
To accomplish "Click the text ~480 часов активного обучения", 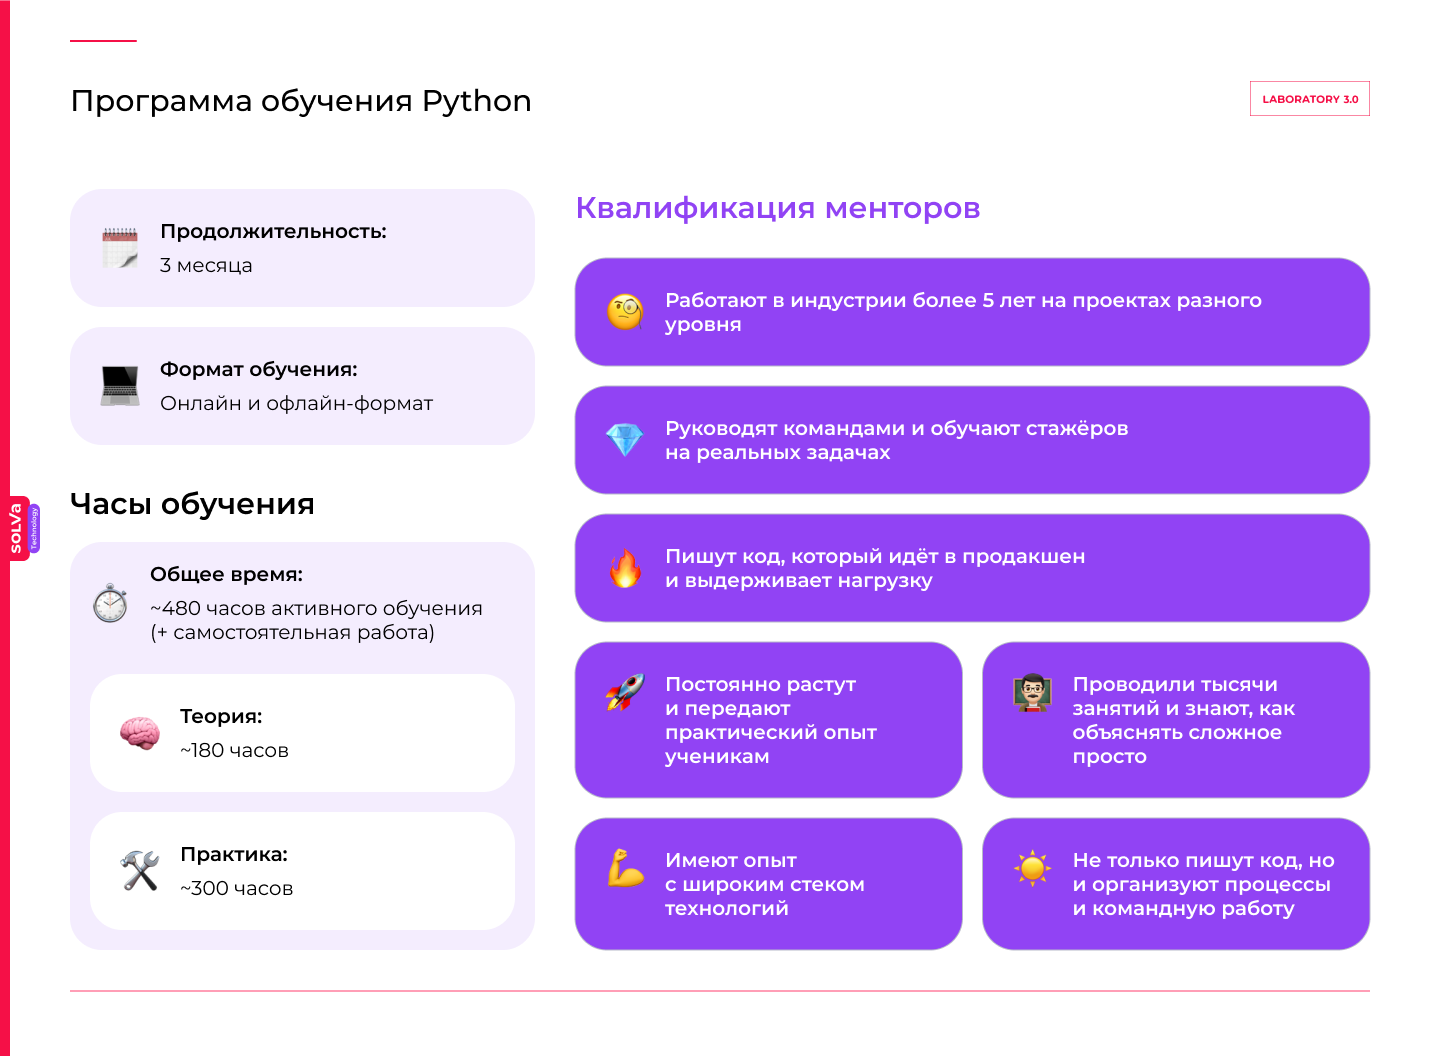I will tap(316, 608).
